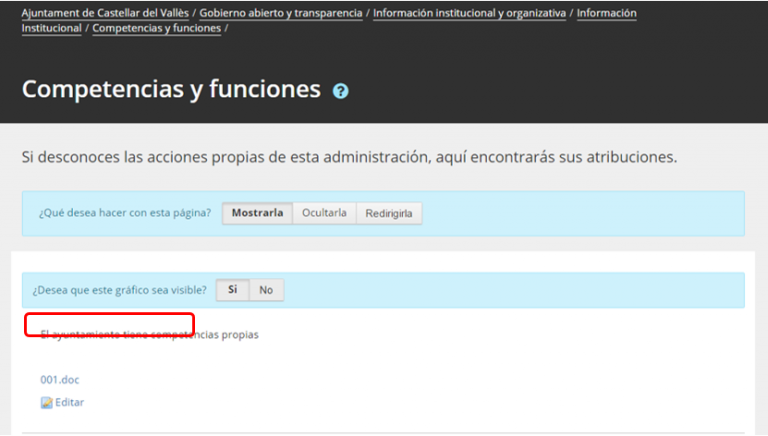Click the '¿Qué desea hacer con esta página?' label
Screen dimensions: 768x436
click(124, 213)
